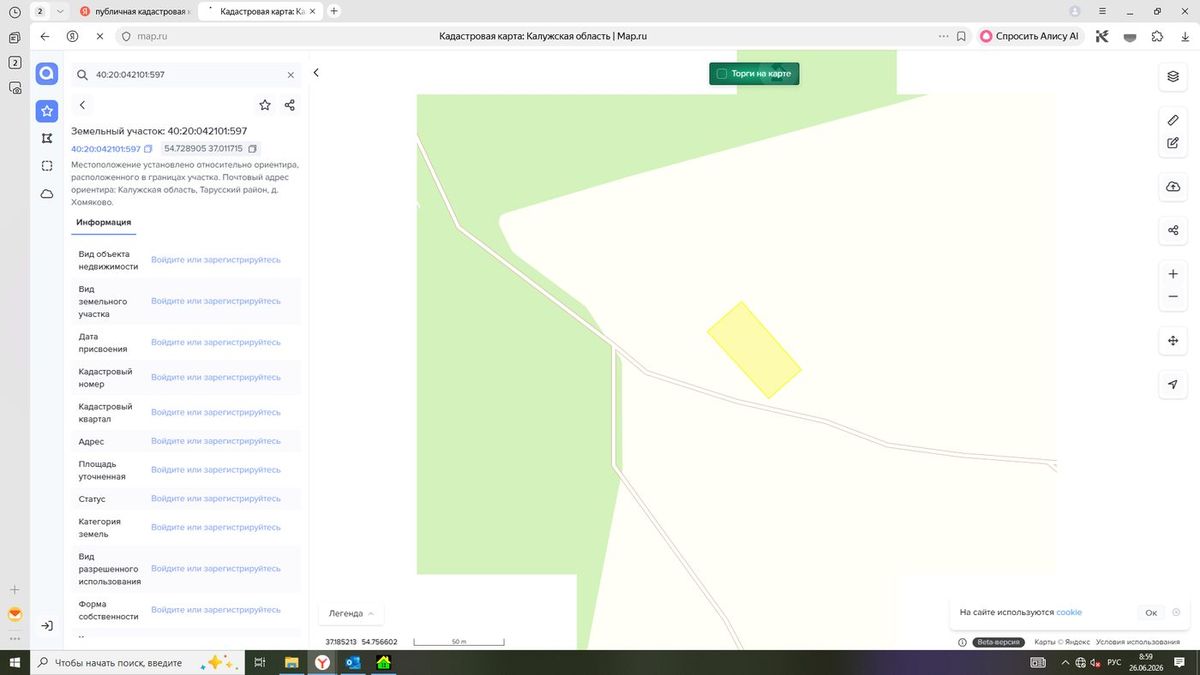Image resolution: width=1200 pixels, height=675 pixels.
Task: Zoom out on the map
Action: tap(1173, 297)
